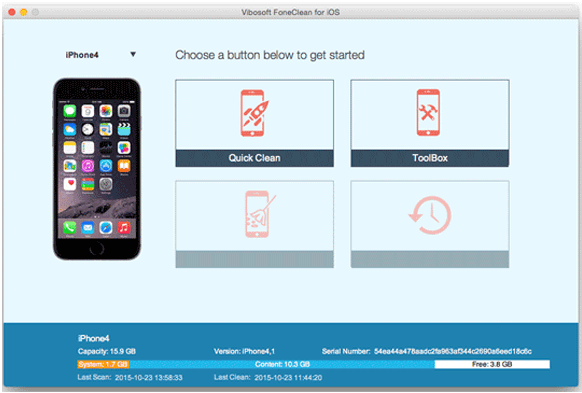Image resolution: width=582 pixels, height=393 pixels.
Task: Click the iPhone device preview image
Action: pyautogui.click(x=97, y=169)
